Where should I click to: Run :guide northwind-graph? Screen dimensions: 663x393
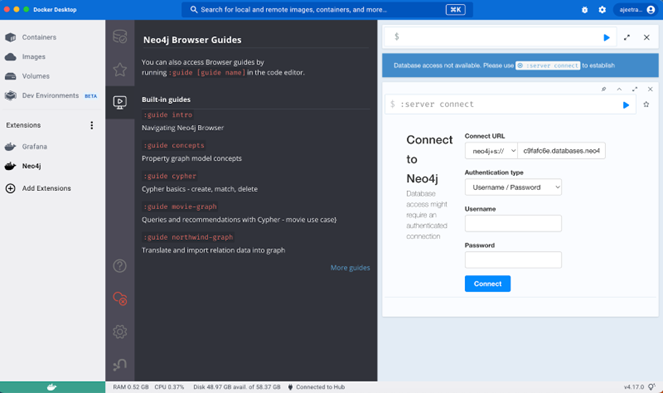[x=188, y=237]
